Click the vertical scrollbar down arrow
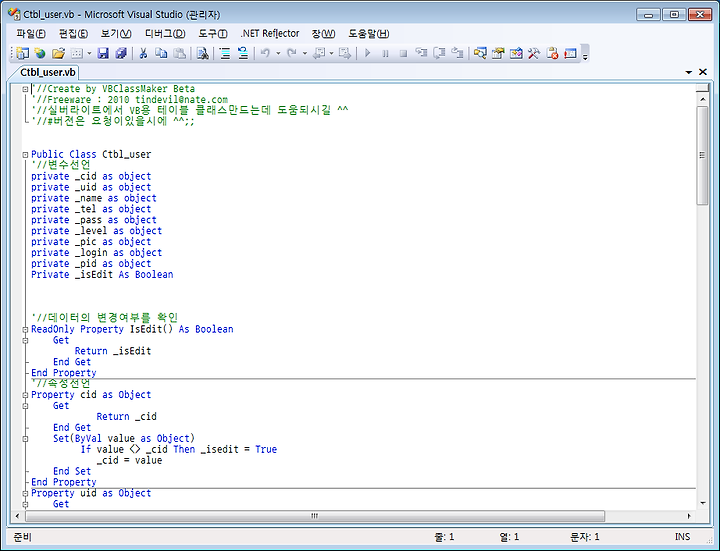This screenshot has height=551, width=720. pos(702,503)
